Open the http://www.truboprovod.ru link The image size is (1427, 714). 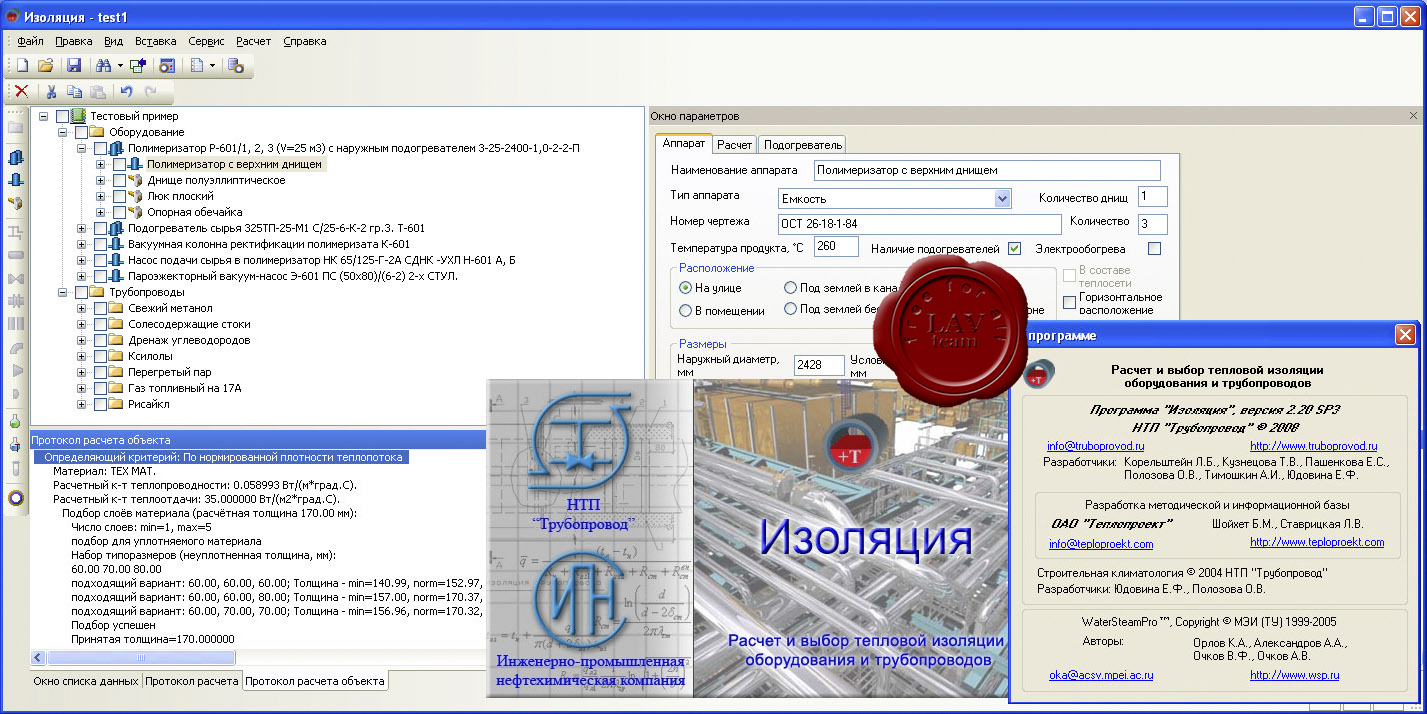click(x=1314, y=446)
